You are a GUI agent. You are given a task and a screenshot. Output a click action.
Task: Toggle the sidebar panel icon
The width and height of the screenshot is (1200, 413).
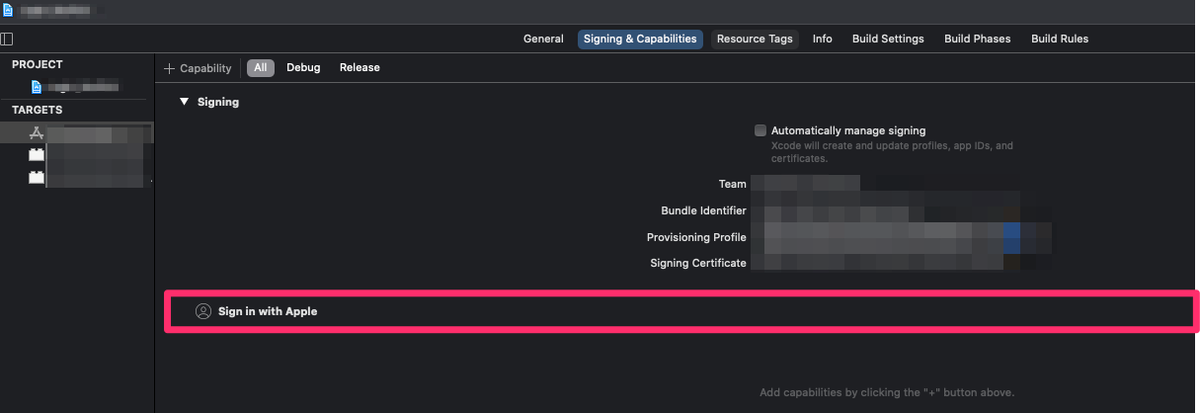click(x=7, y=39)
